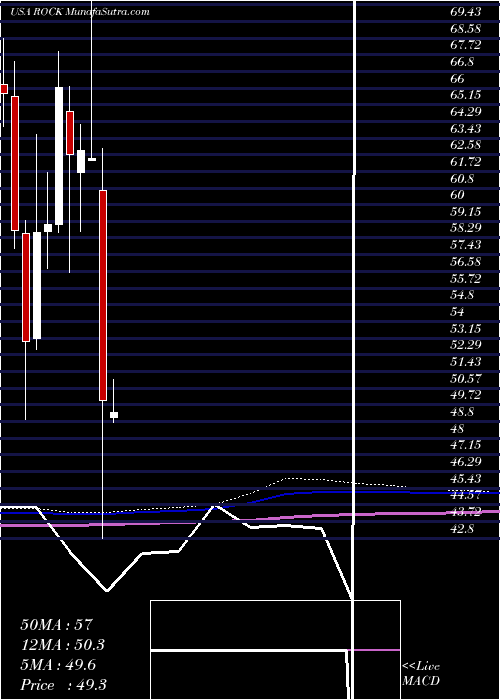Select the 42.8 price label
This screenshot has width=500, height=700.
point(462,529)
